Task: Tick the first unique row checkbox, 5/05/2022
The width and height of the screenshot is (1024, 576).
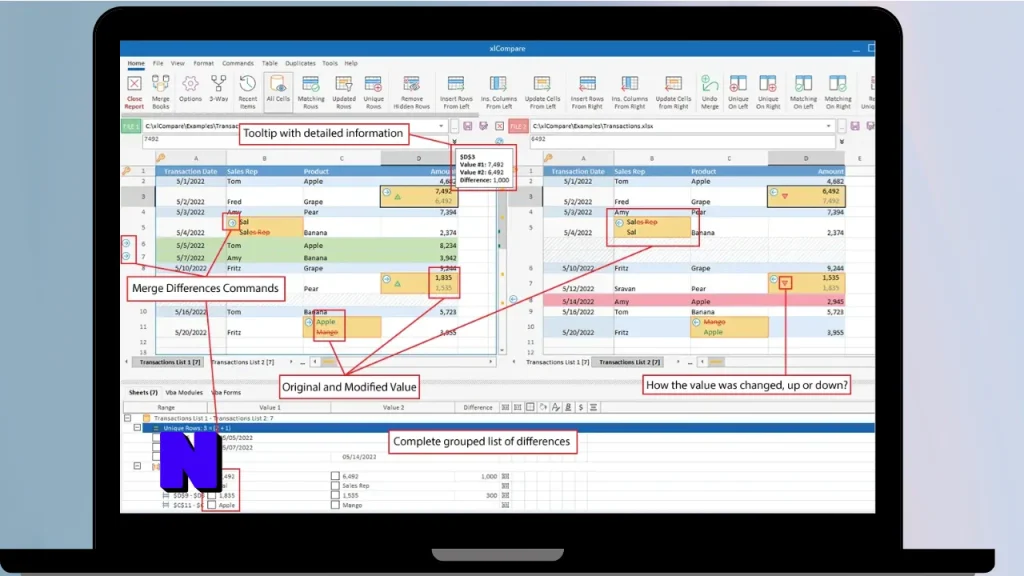Action: [x=156, y=438]
